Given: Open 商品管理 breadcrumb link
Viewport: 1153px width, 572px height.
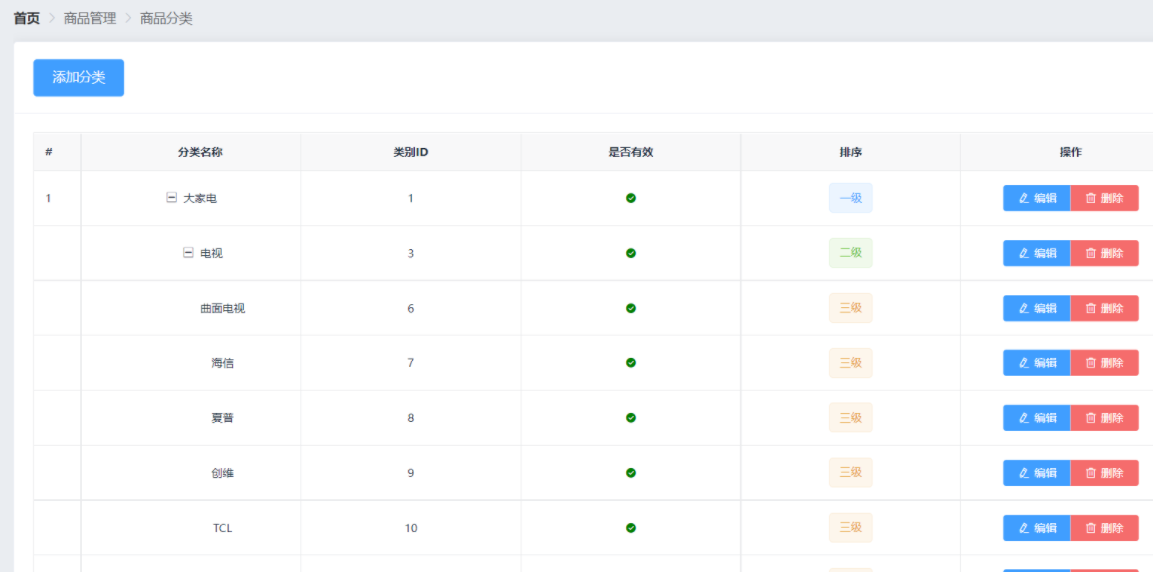Looking at the screenshot, I should pos(90,18).
